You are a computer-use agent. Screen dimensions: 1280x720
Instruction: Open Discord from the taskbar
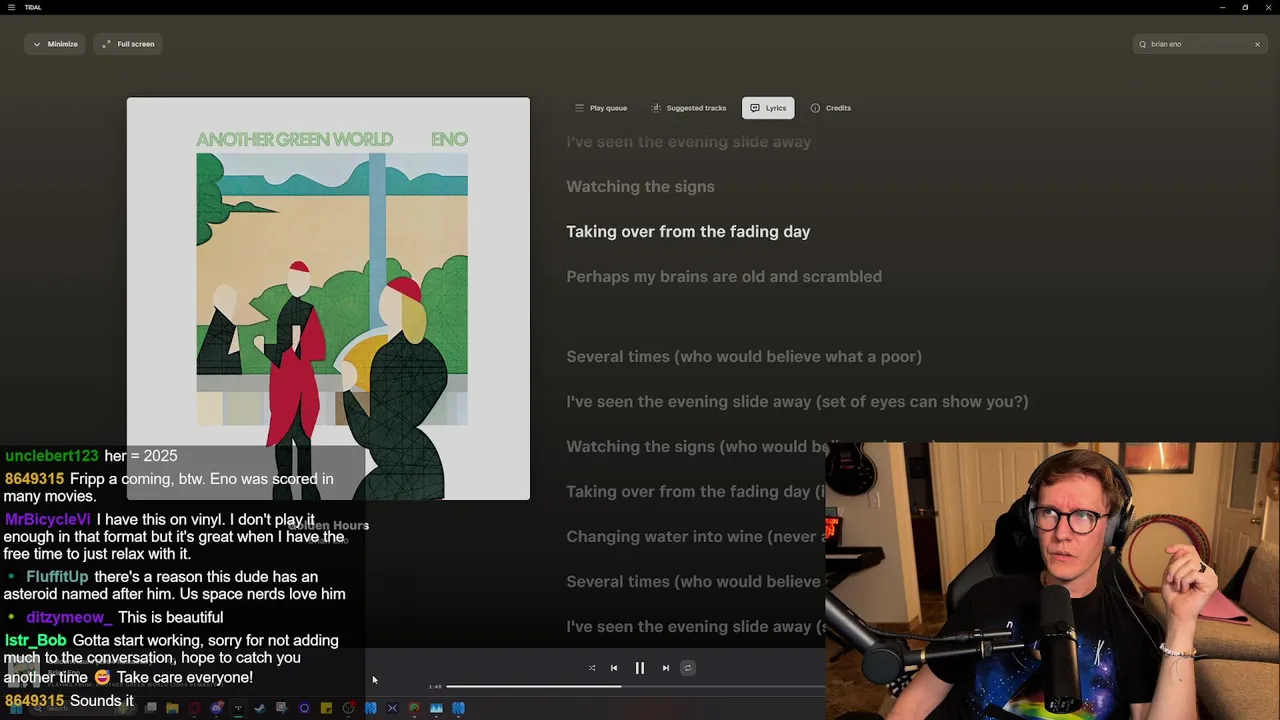click(216, 708)
